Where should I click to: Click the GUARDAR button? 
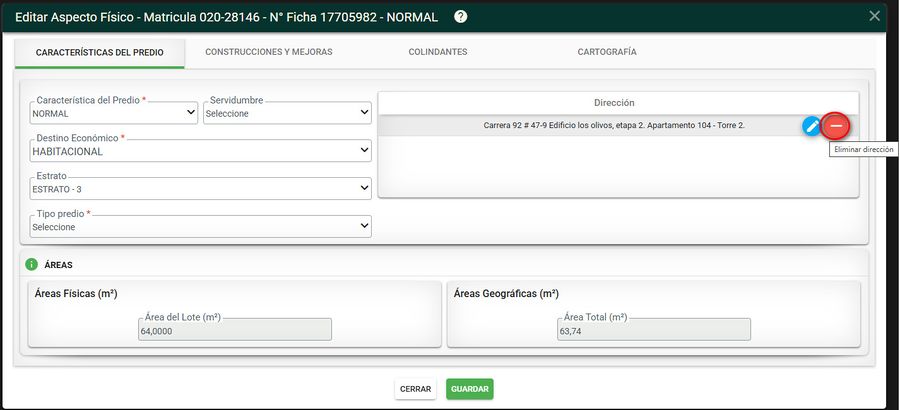click(470, 389)
